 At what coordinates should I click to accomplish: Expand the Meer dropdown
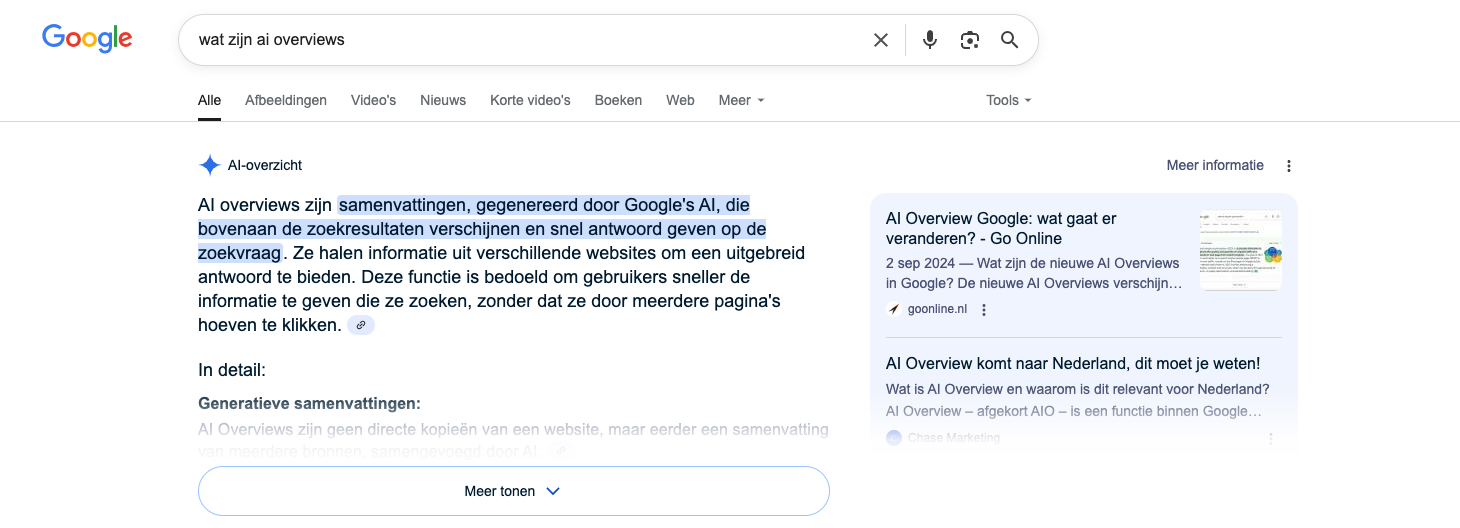[x=741, y=100]
